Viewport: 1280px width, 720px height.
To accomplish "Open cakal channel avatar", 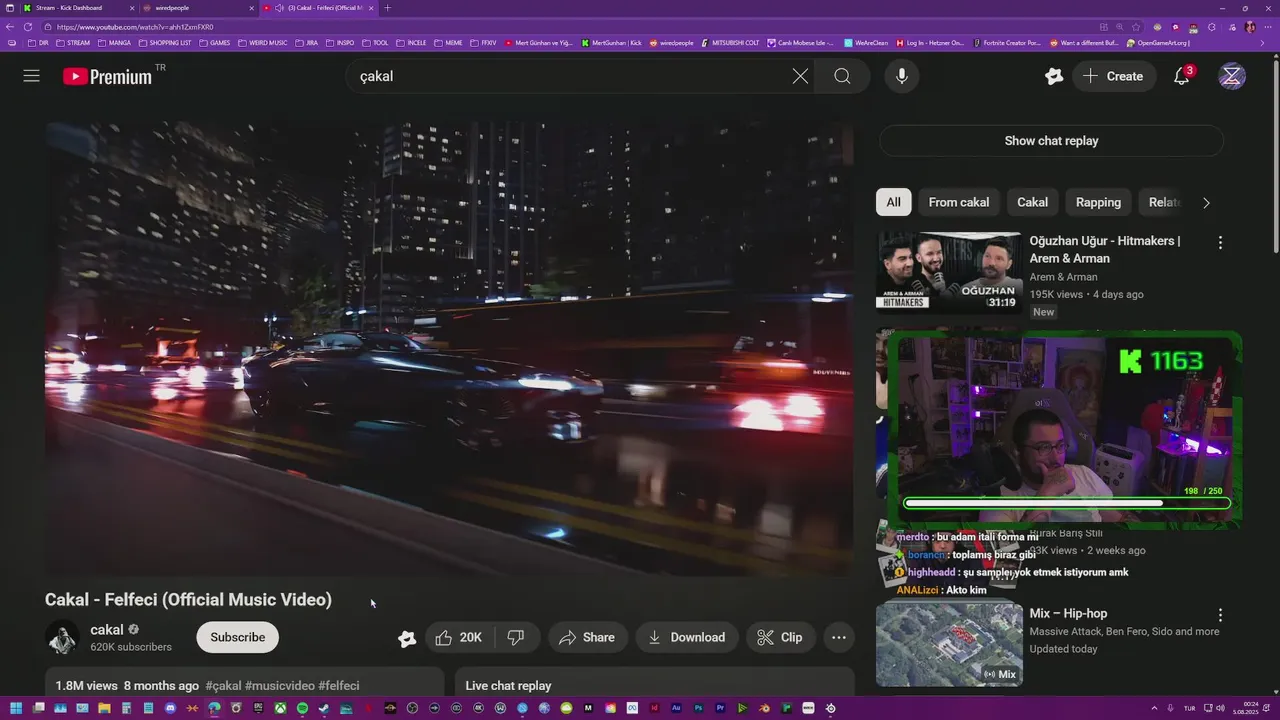I will pyautogui.click(x=62, y=637).
